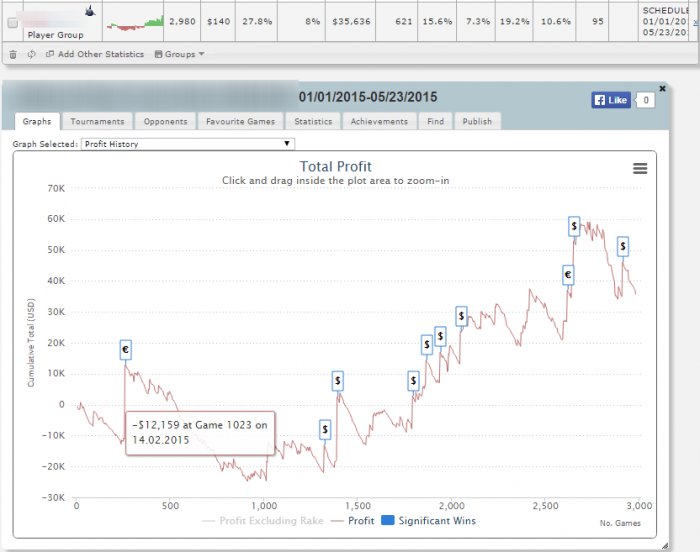Select the Achievements tab
The height and width of the screenshot is (552, 700).
point(379,121)
